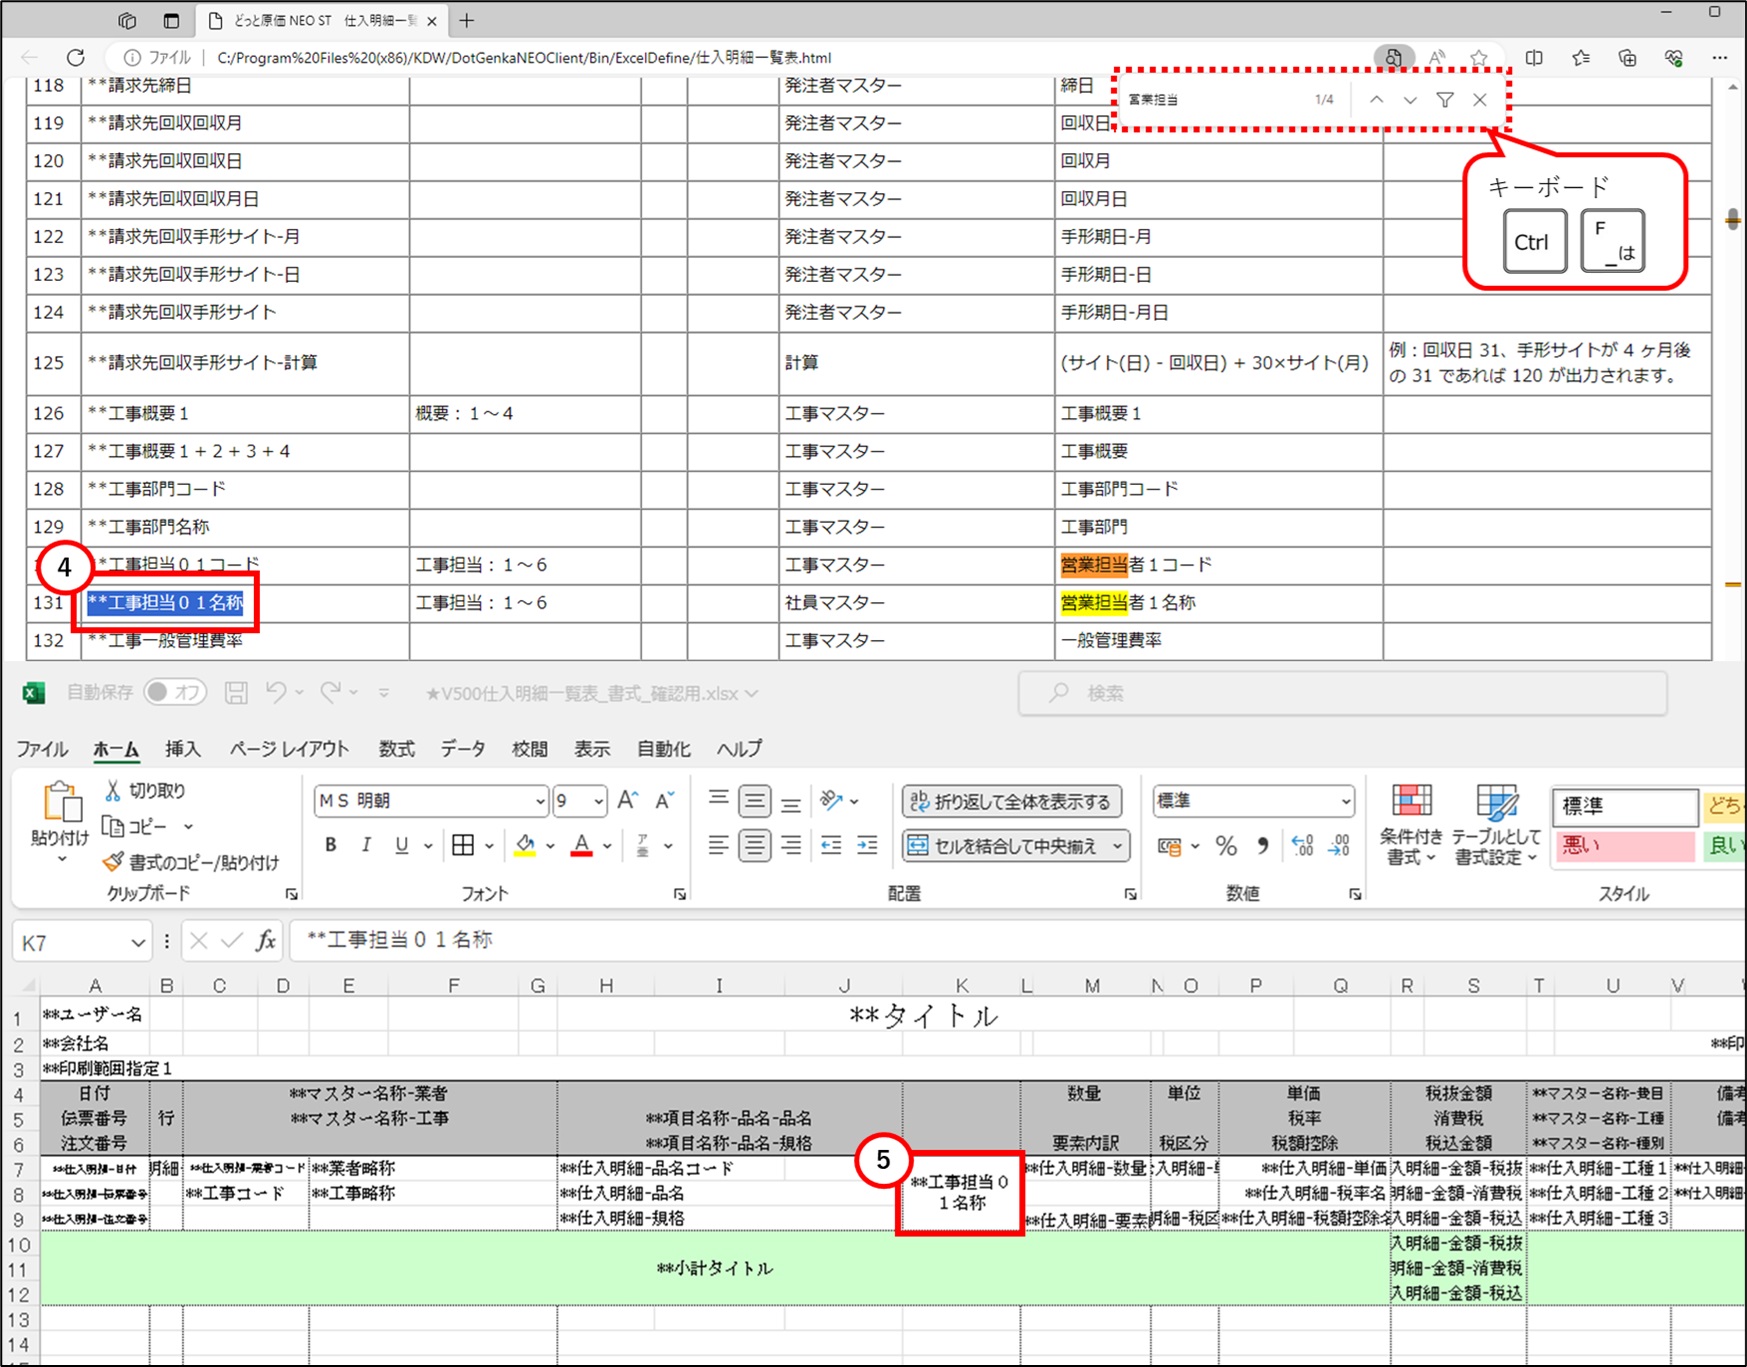Click the increase font size icon

627,801
